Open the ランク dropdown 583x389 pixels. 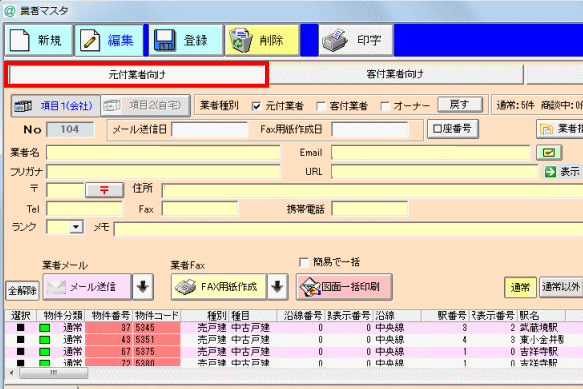[x=76, y=226]
